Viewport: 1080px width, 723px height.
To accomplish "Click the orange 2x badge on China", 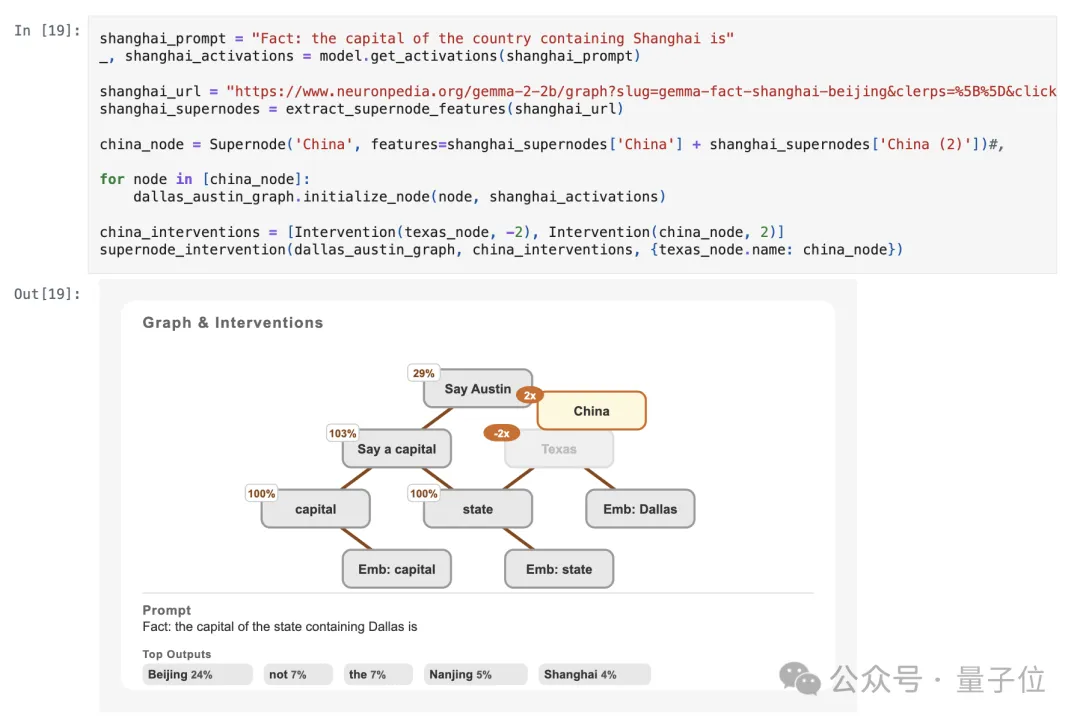I will point(529,395).
